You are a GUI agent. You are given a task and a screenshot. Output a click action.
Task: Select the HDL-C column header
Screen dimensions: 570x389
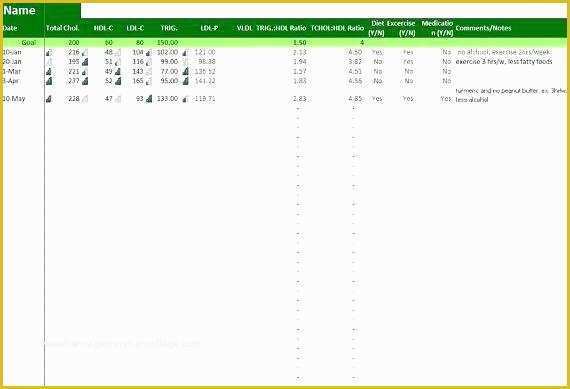tap(103, 28)
